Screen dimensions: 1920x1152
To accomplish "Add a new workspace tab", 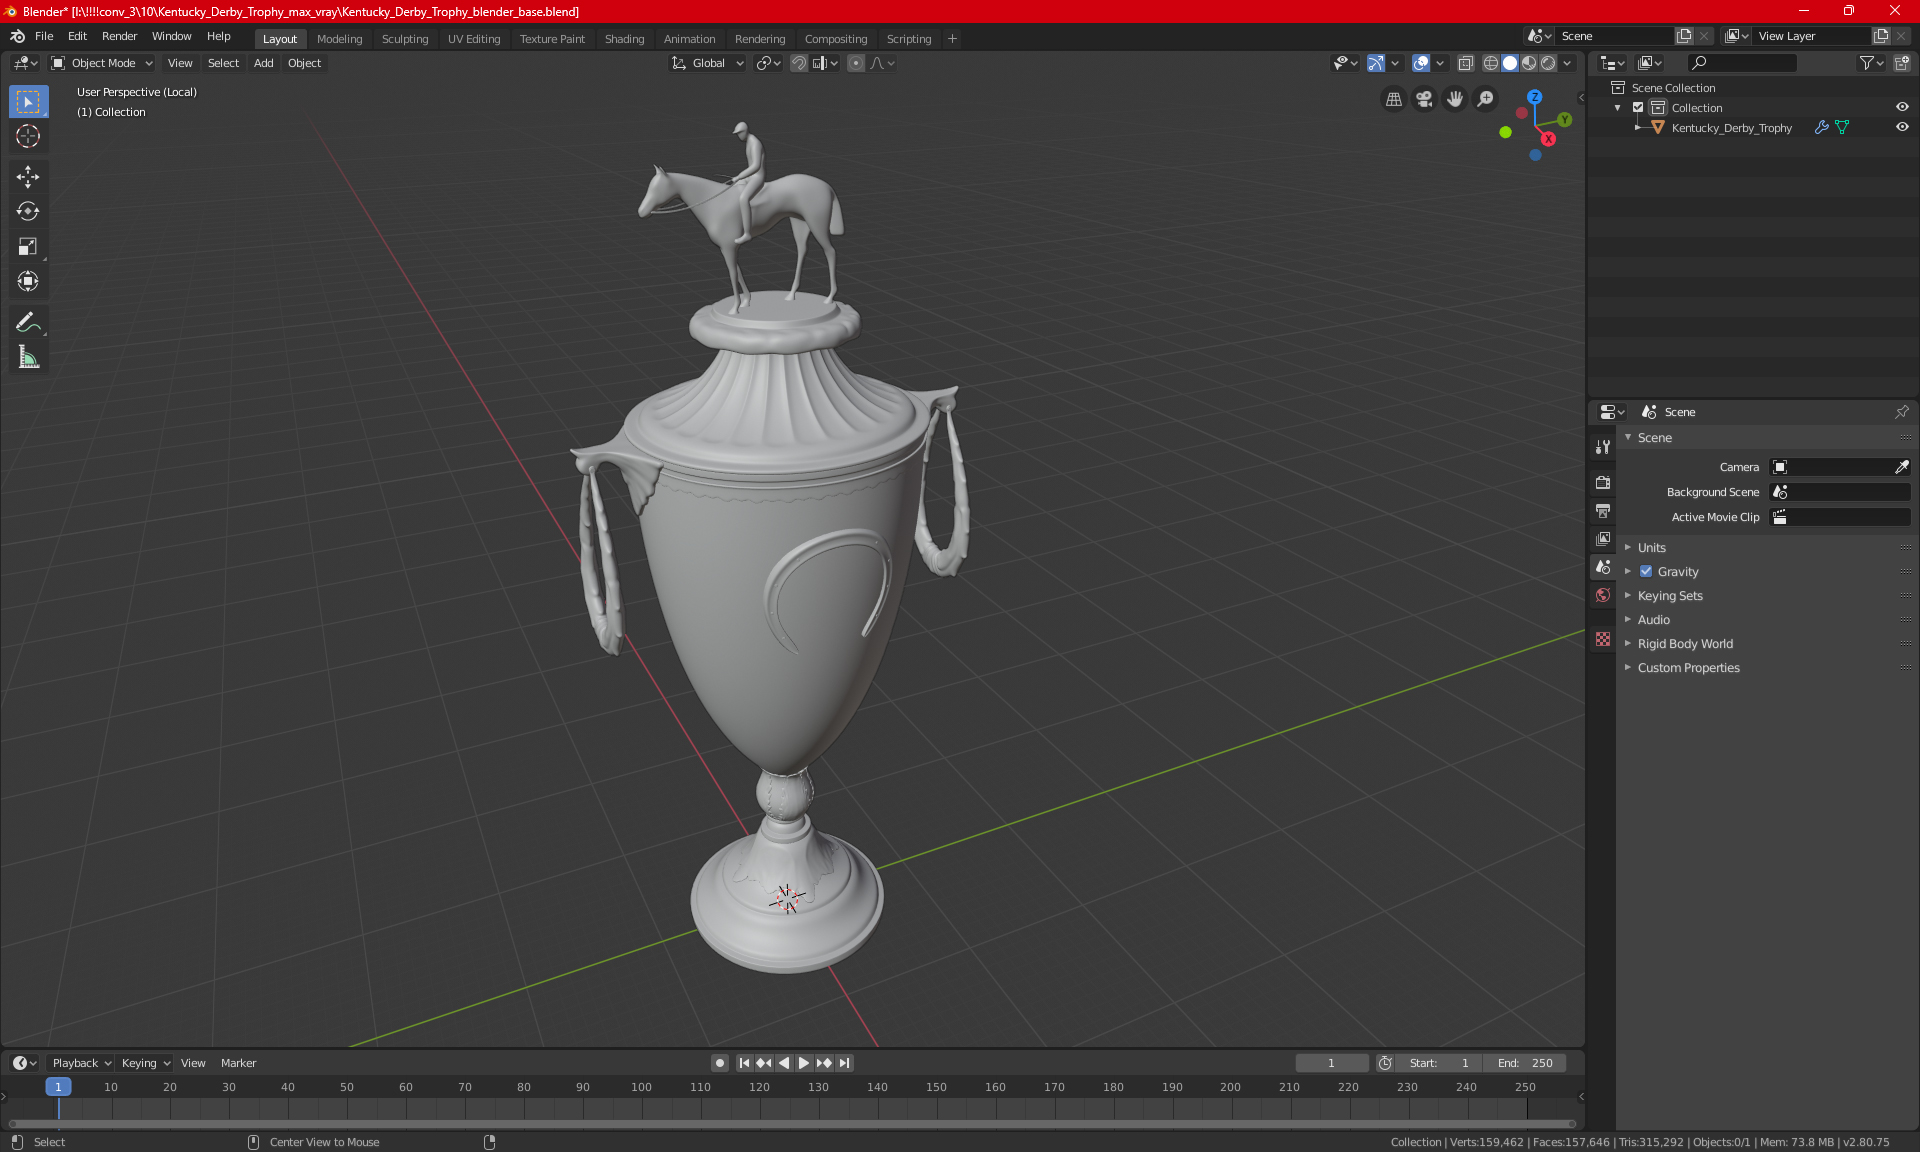I will pyautogui.click(x=952, y=39).
